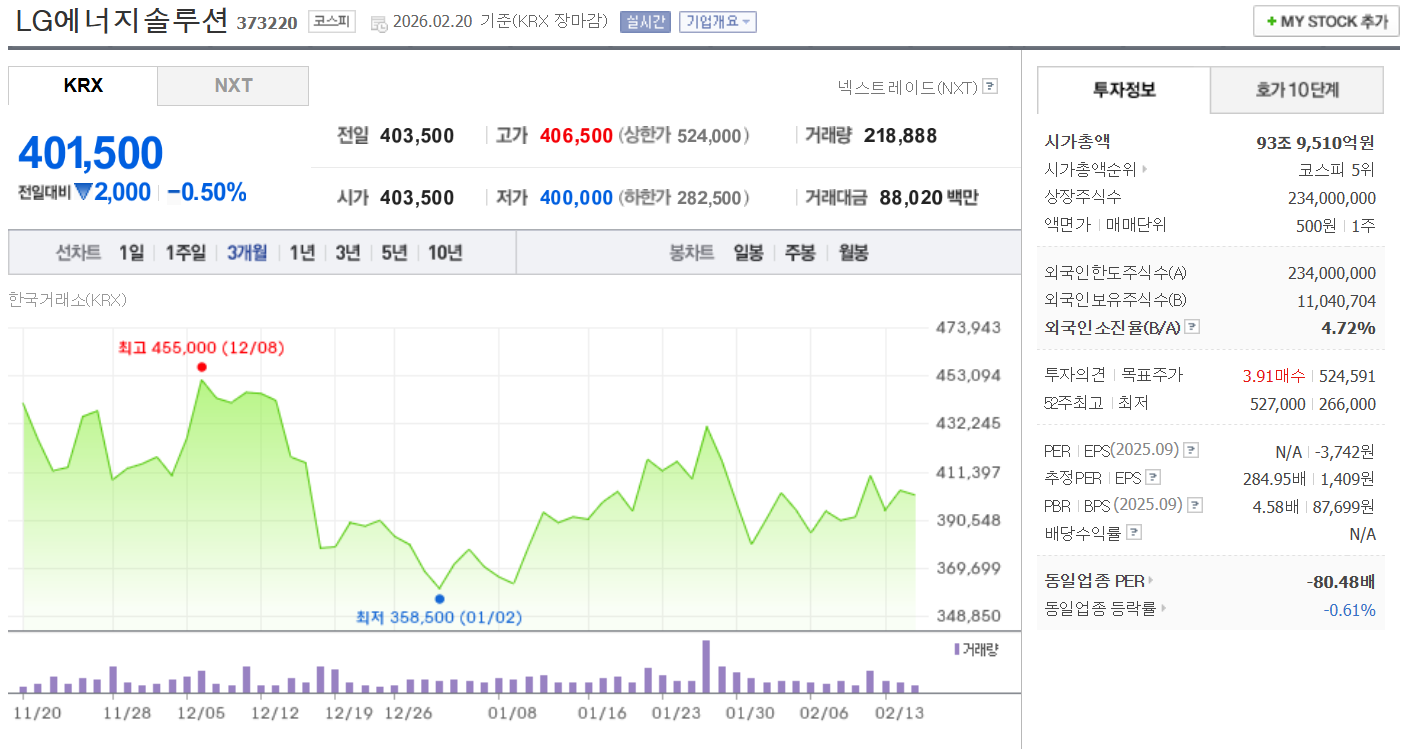Click the NXT help question-mark icon
Viewport: 1405px width, 749px height.
click(990, 86)
